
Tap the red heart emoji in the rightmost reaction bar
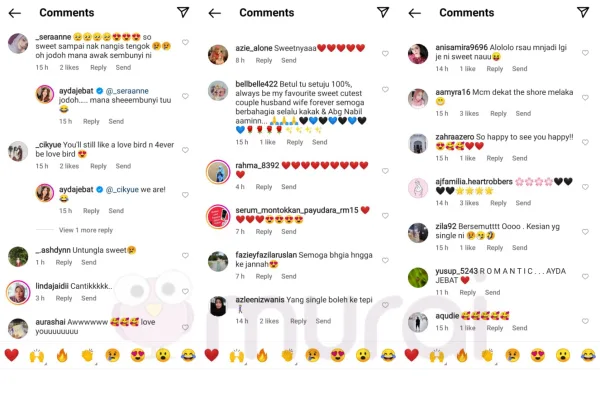tap(411, 355)
